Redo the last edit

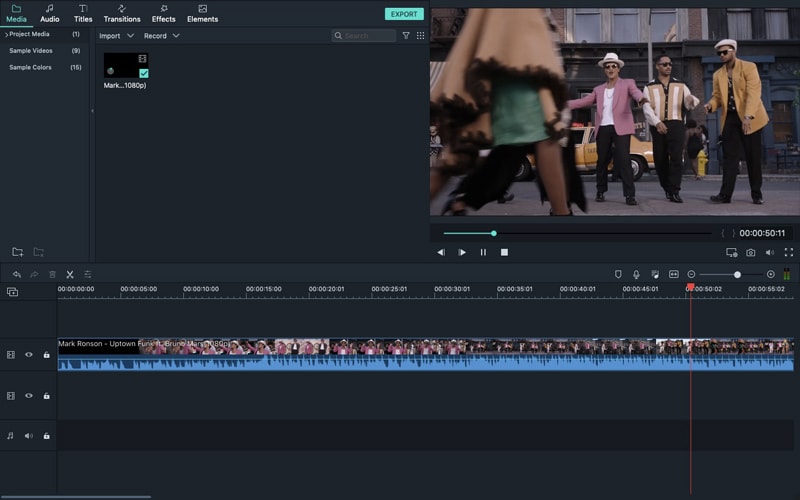point(34,274)
